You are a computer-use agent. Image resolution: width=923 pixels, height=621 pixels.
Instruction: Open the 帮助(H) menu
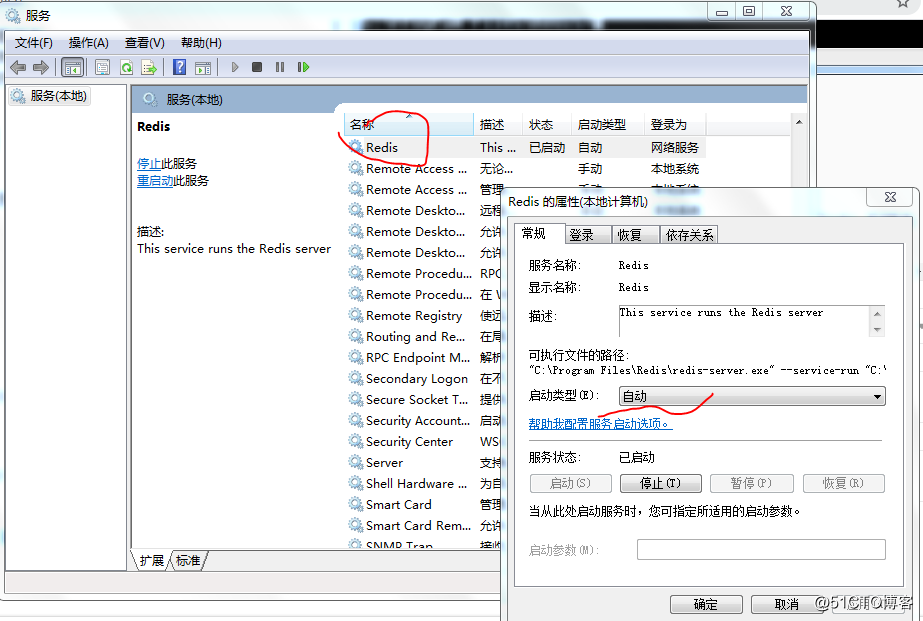(201, 43)
